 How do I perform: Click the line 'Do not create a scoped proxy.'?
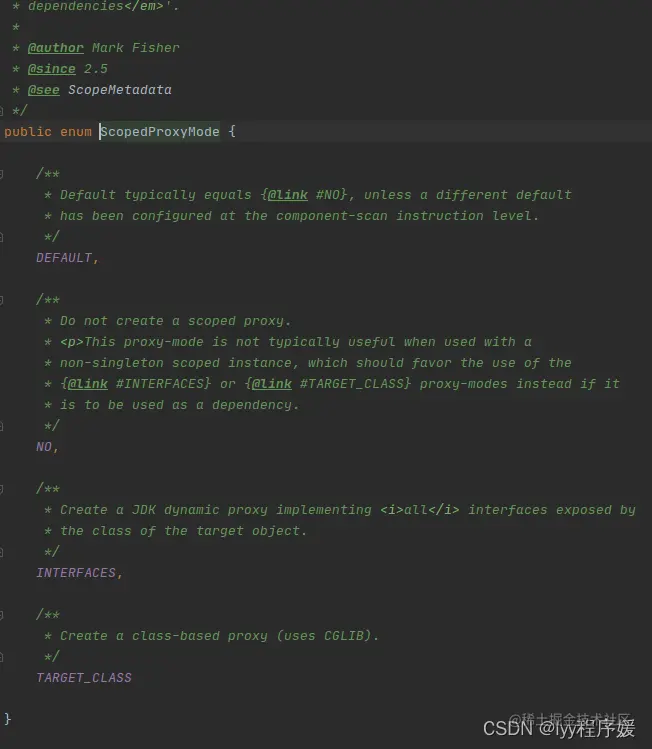(x=175, y=321)
